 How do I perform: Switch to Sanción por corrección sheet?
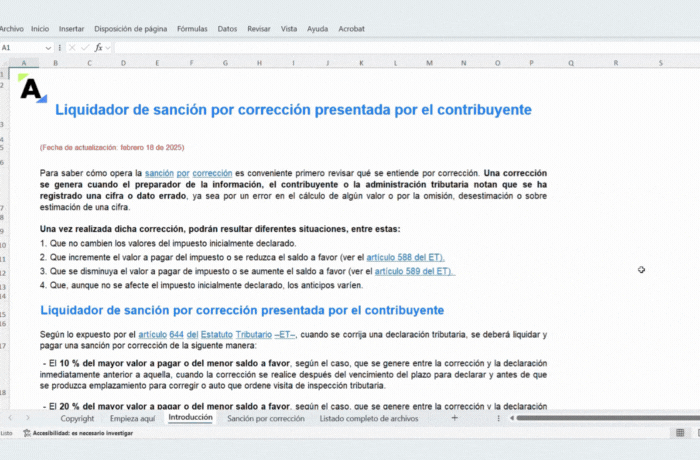coord(266,418)
